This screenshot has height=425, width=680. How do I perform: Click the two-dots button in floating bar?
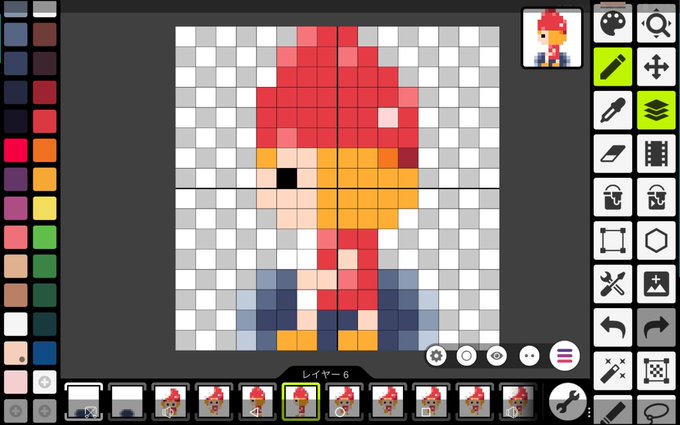coord(529,356)
